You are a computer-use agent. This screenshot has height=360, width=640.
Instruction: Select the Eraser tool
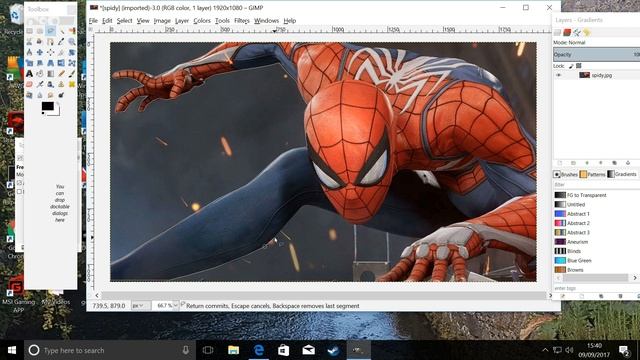point(29,84)
